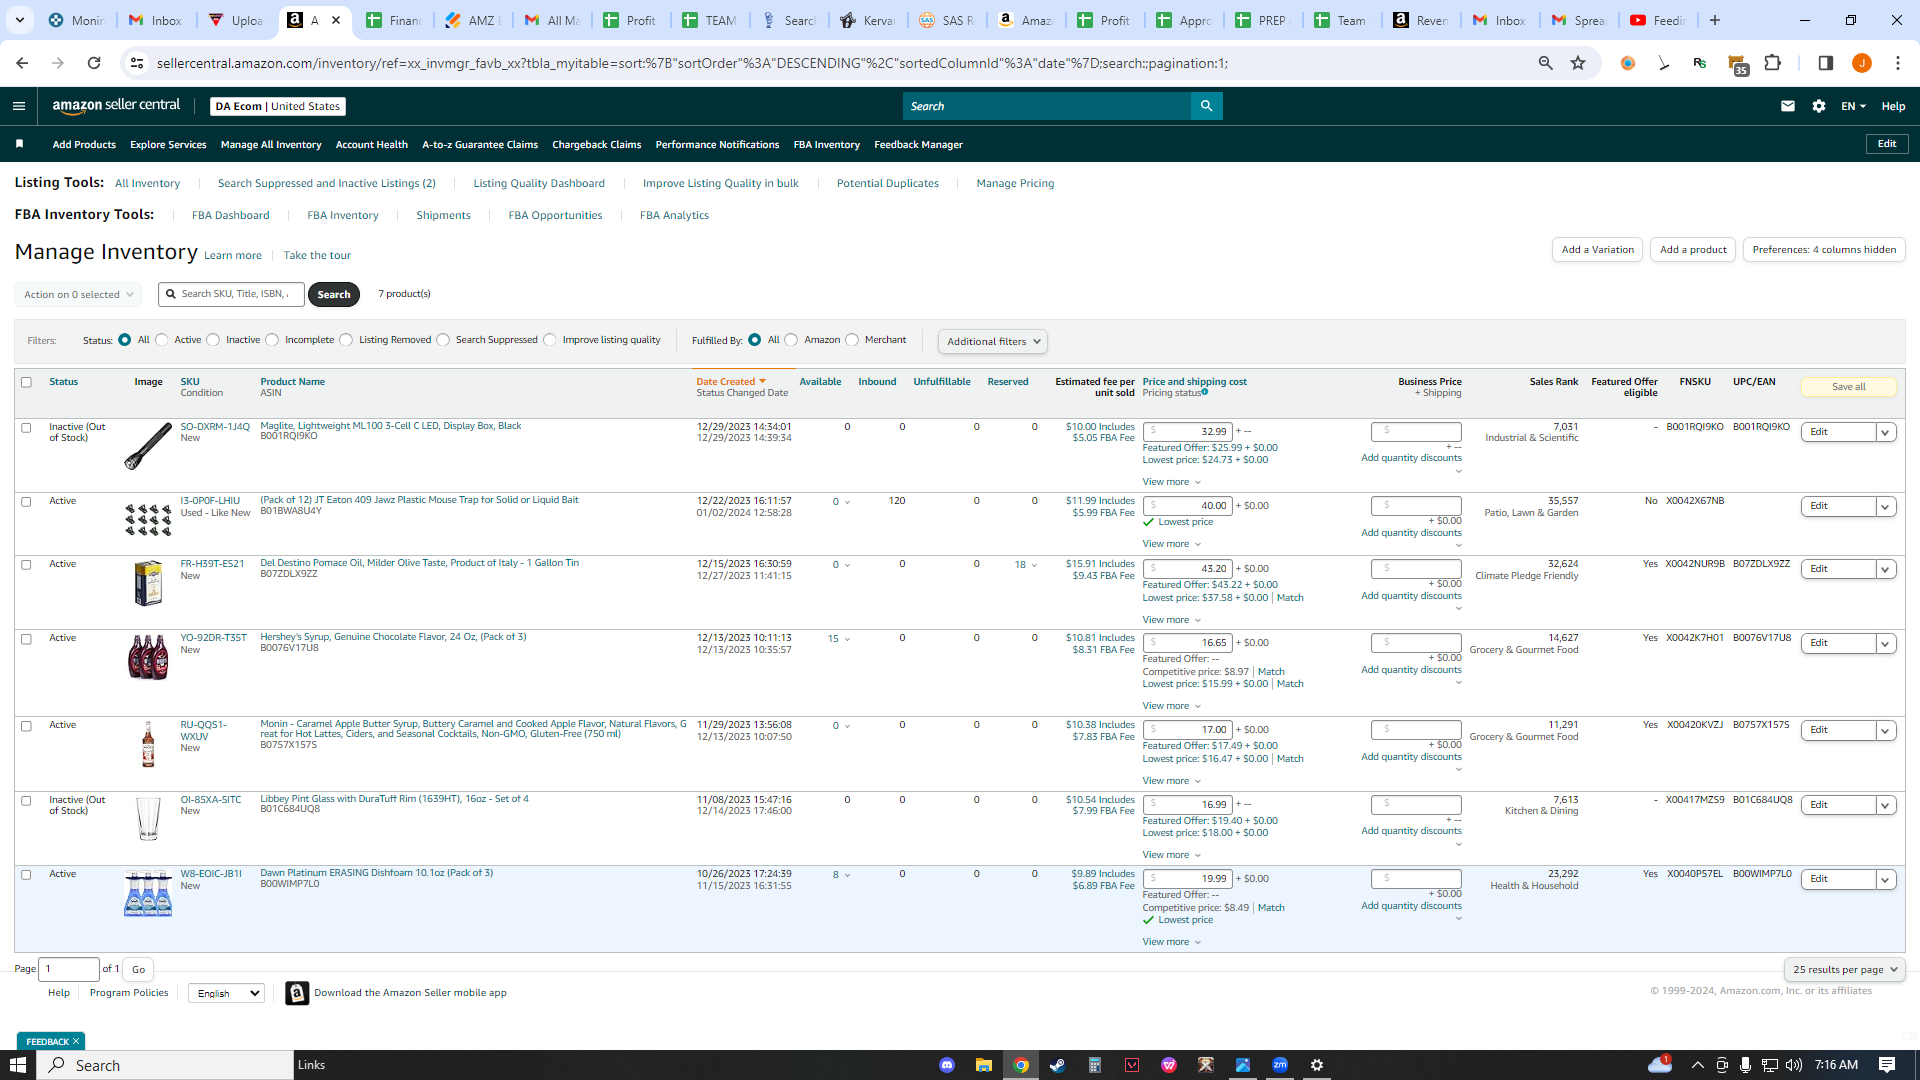The height and width of the screenshot is (1080, 1920).
Task: Bookmark this page with the star icon
Action: click(1578, 63)
